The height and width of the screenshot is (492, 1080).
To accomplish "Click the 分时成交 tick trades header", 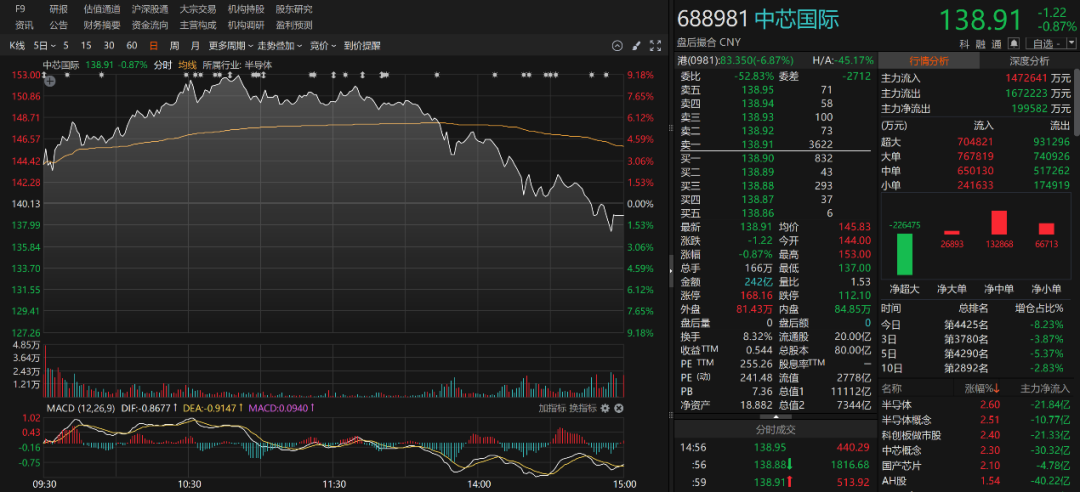I will point(775,430).
